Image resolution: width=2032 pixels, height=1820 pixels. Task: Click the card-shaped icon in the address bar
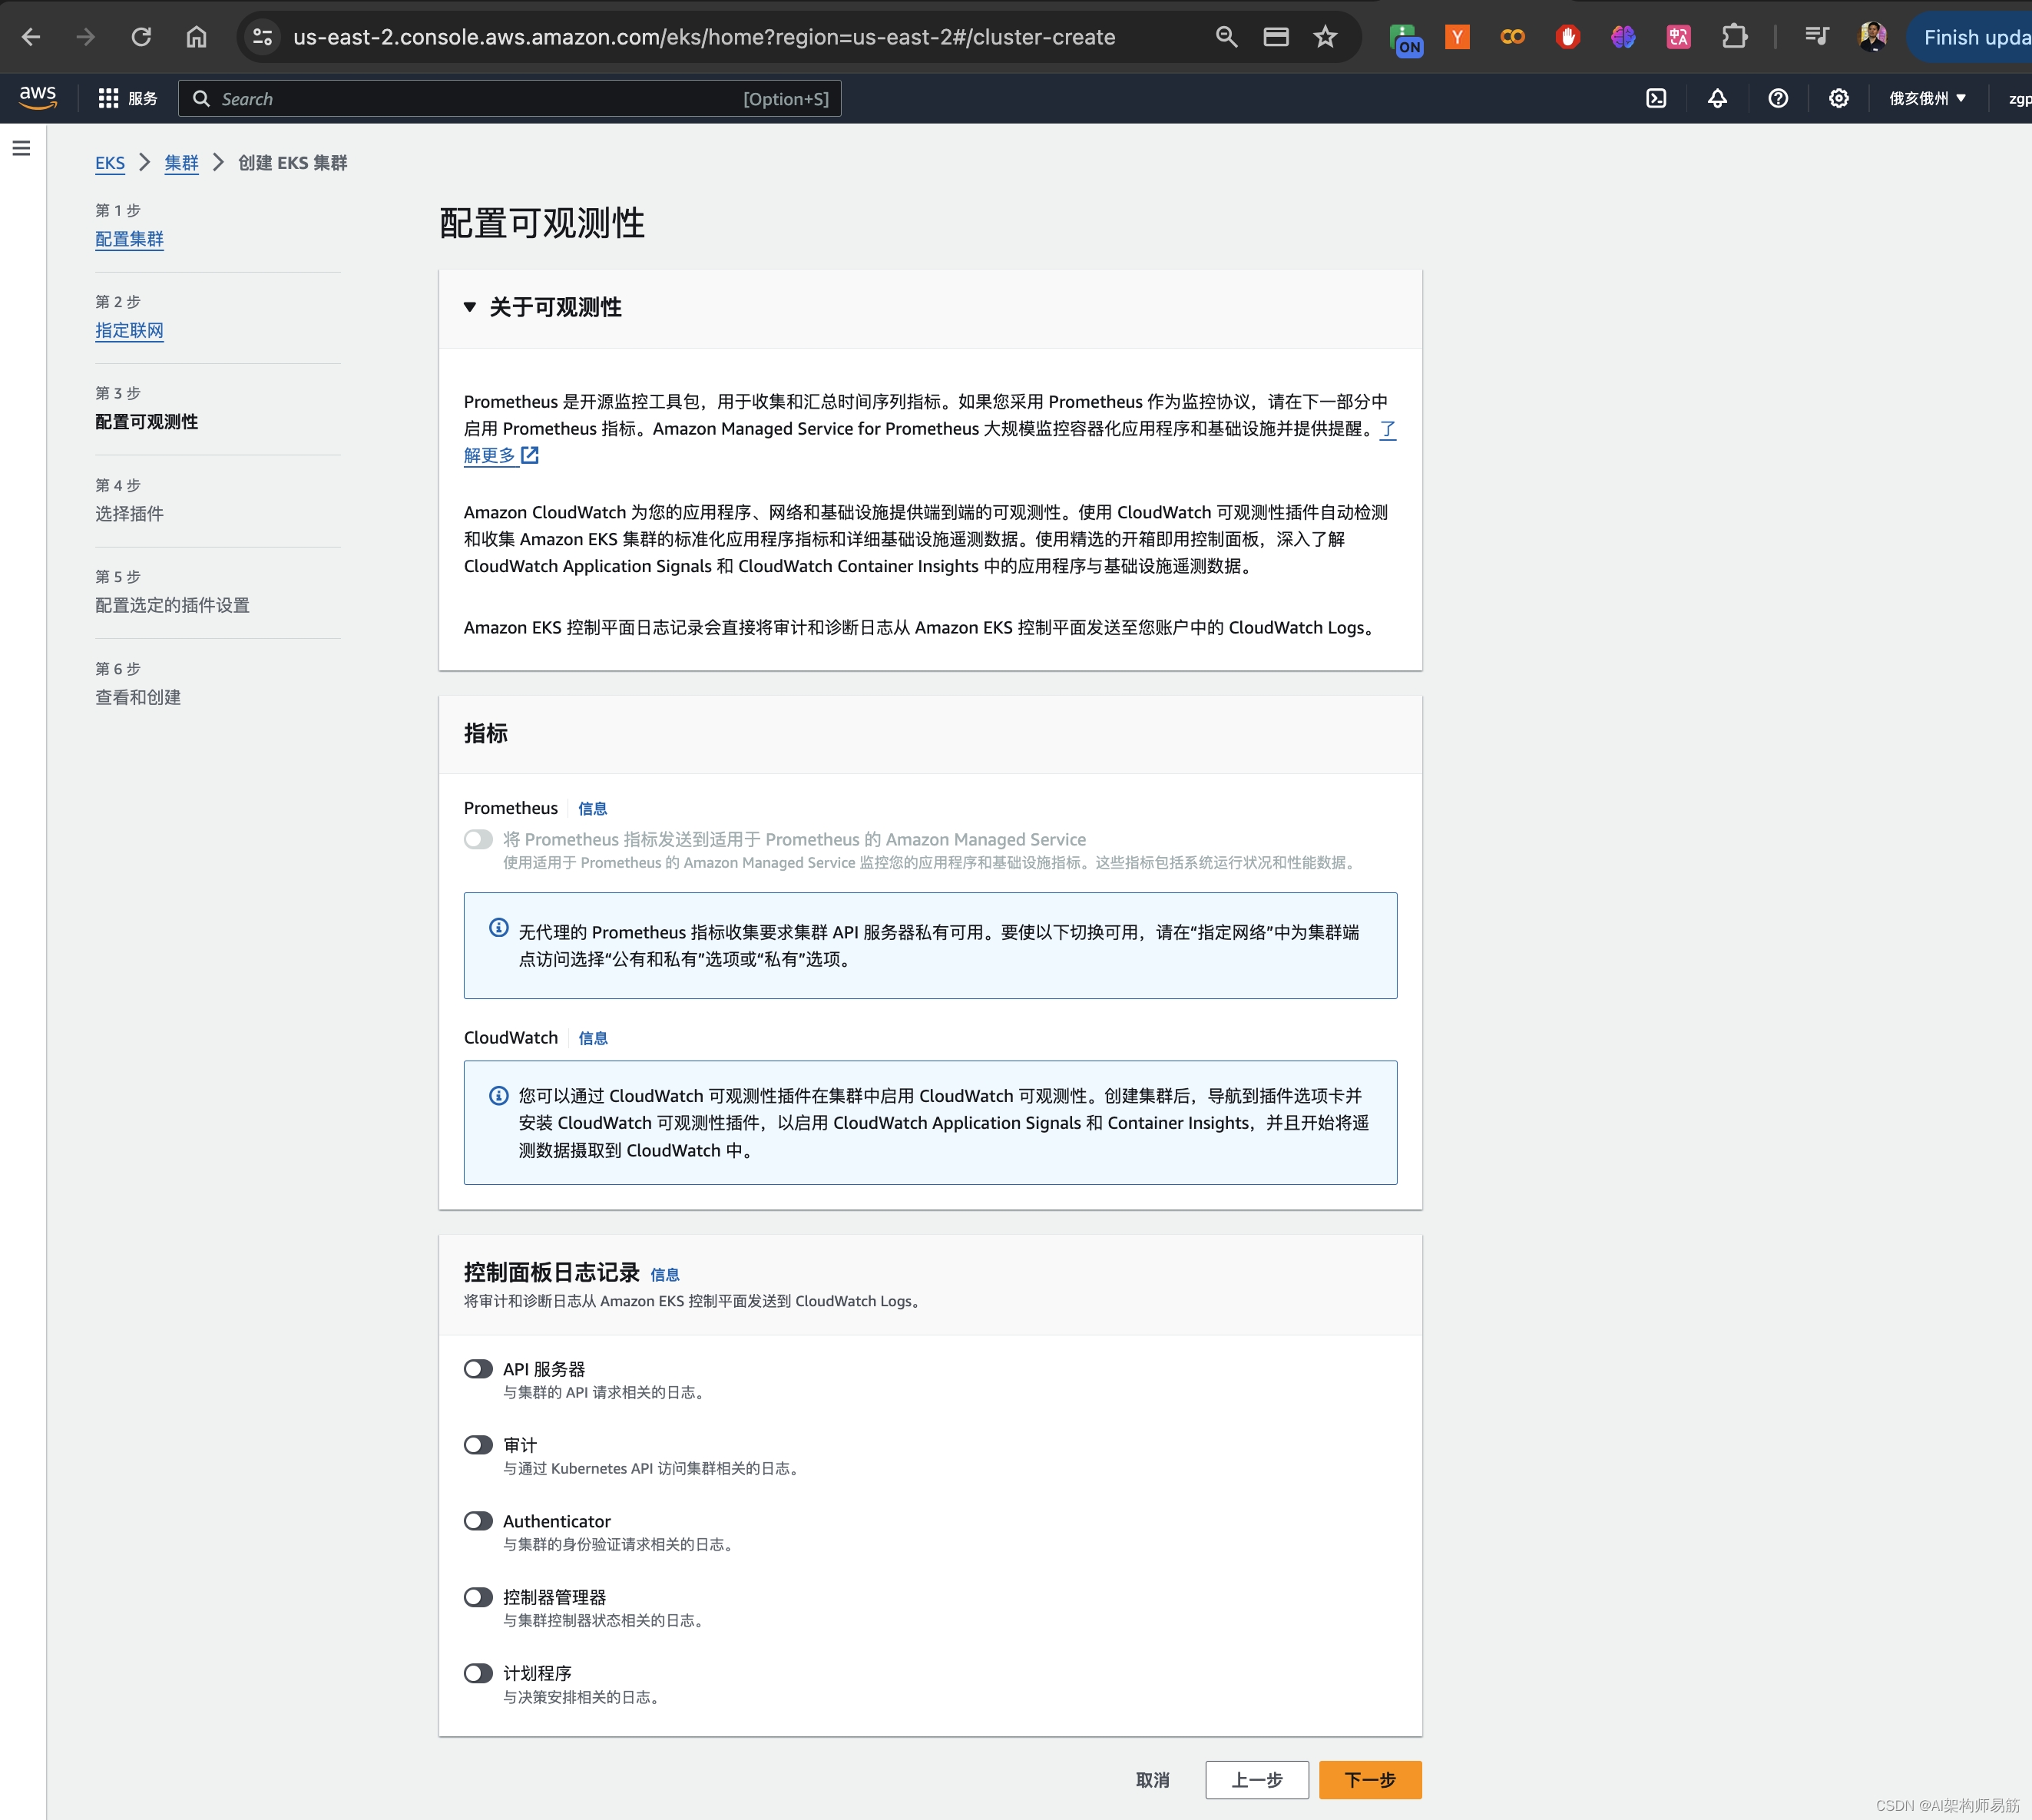[x=1275, y=37]
